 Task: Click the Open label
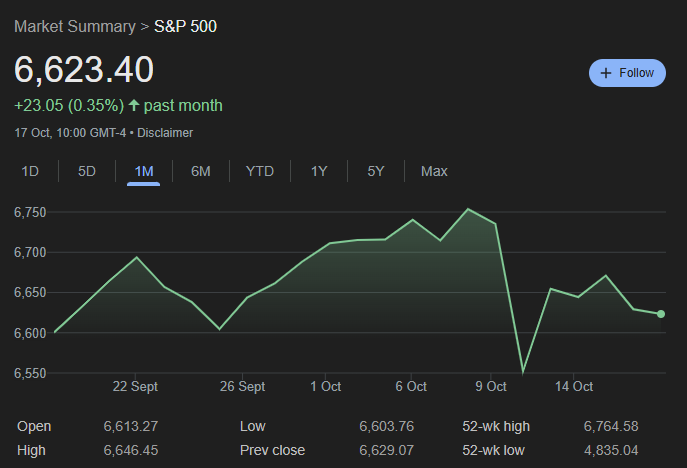(34, 427)
